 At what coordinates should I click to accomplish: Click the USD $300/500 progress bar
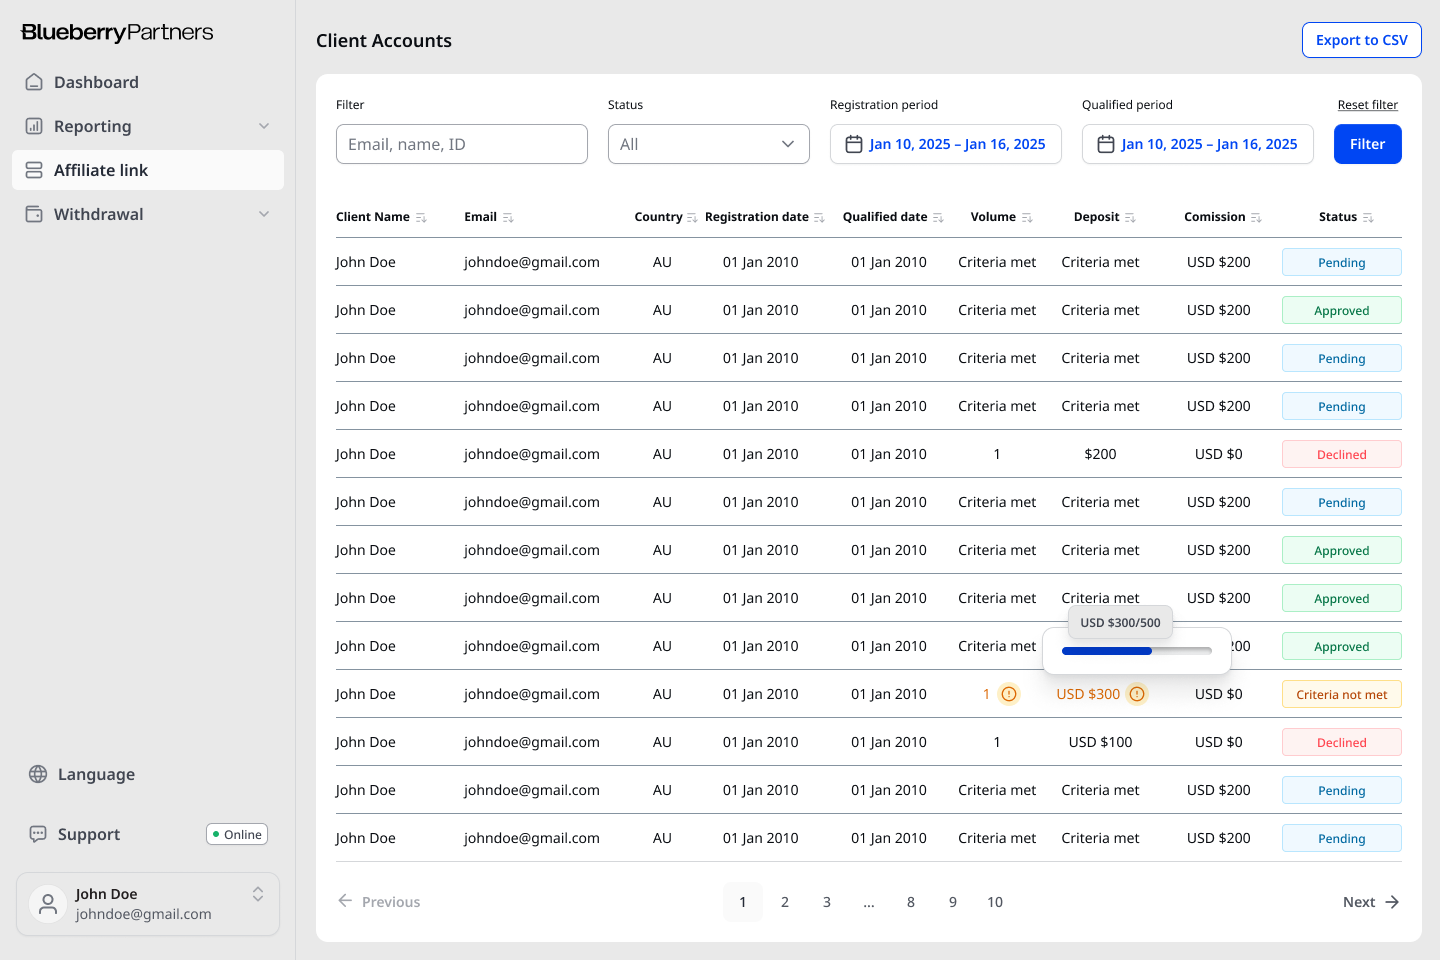pyautogui.click(x=1137, y=651)
